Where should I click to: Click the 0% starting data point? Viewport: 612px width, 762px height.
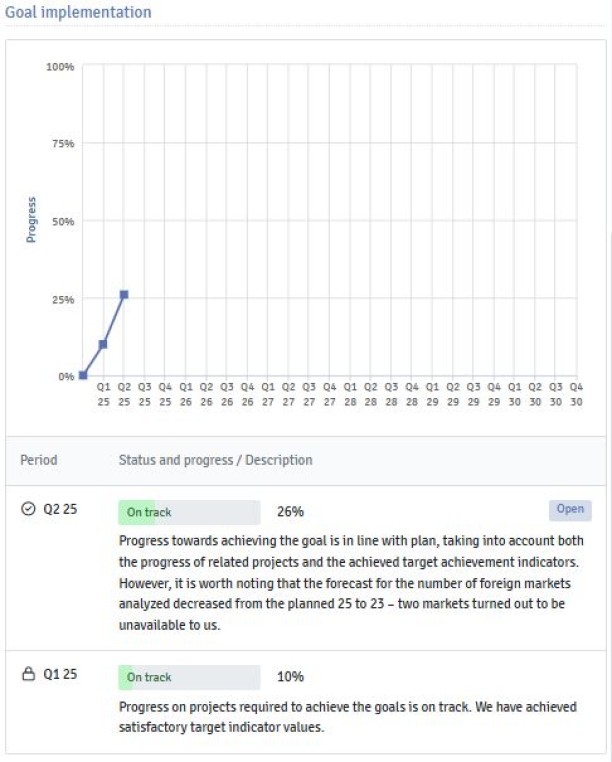83,375
